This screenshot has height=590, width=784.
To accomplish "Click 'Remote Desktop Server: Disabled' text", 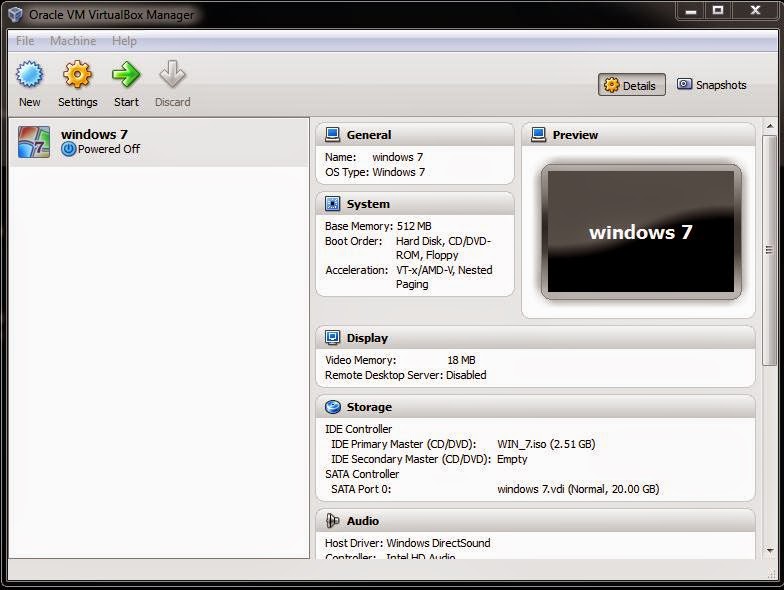I will pos(406,375).
